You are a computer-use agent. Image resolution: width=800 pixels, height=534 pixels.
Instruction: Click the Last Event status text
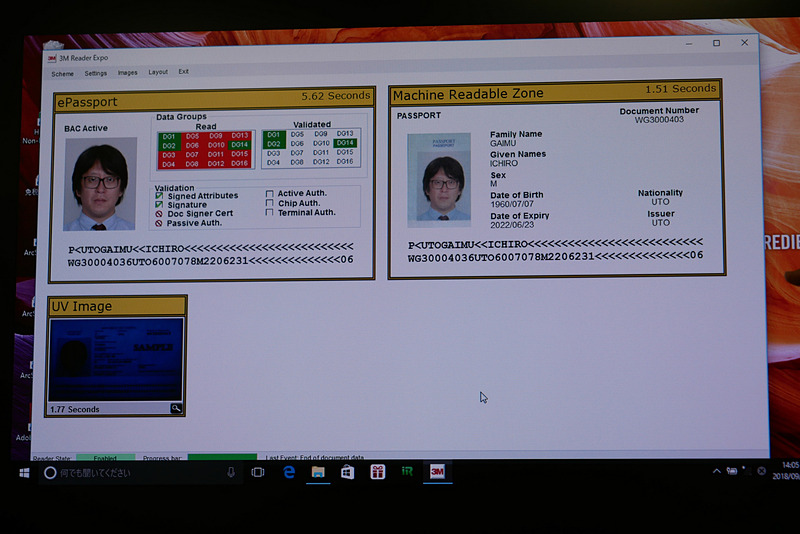tap(315, 457)
